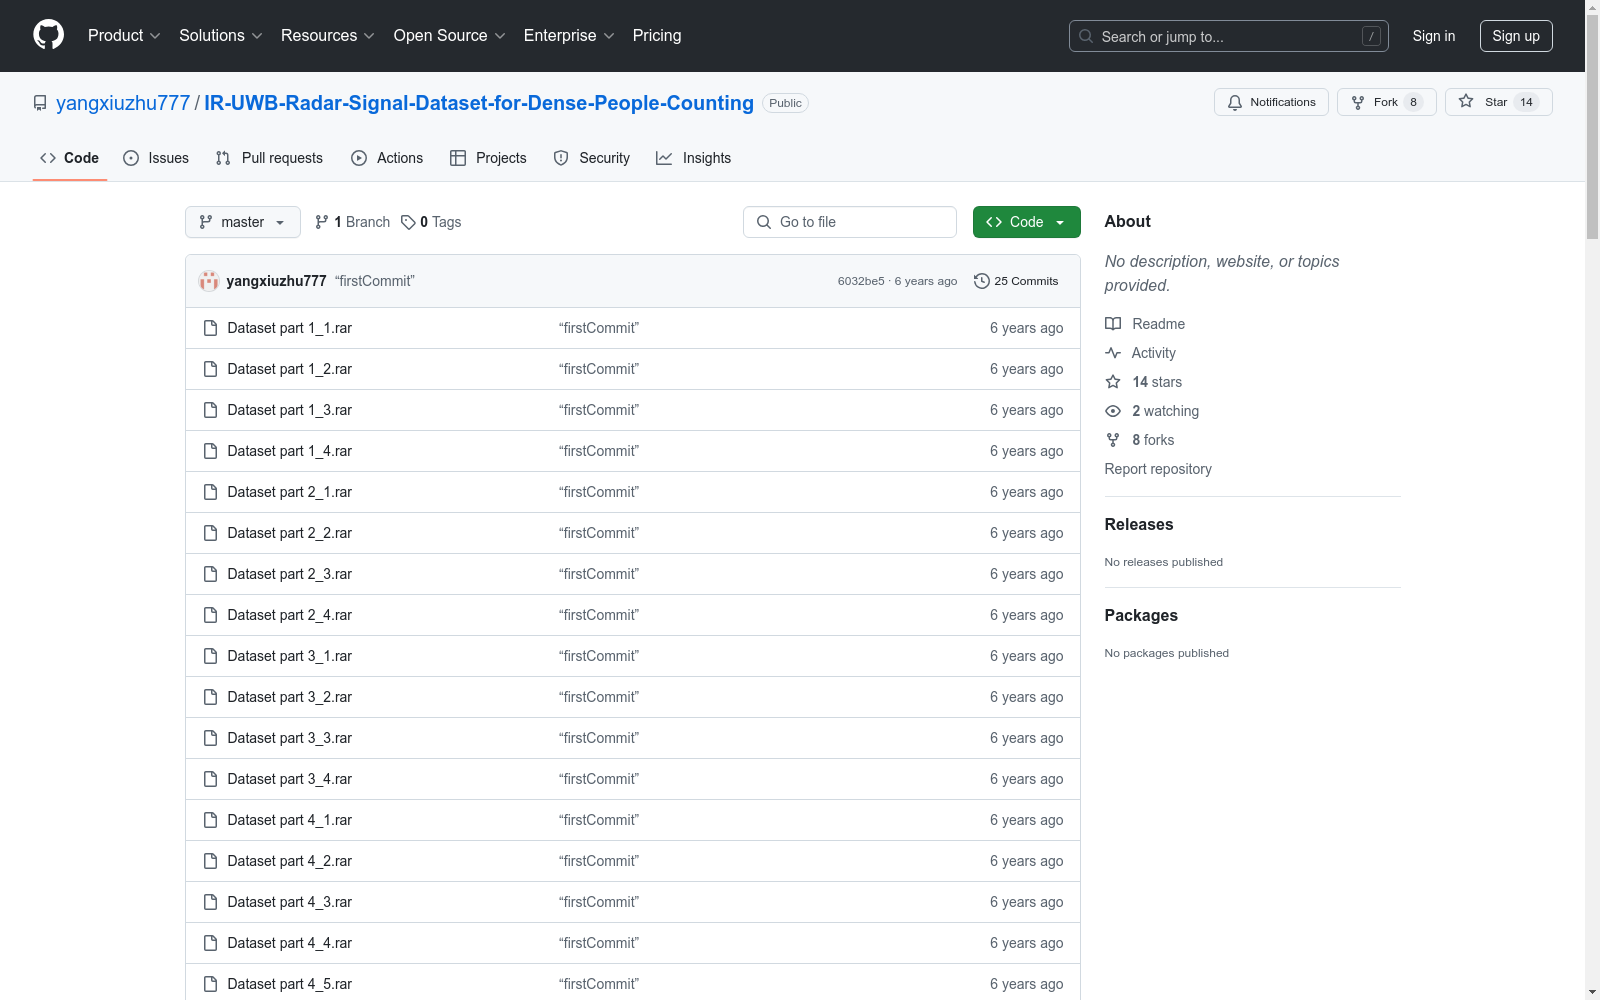The height and width of the screenshot is (1000, 1600).
Task: Open the Product dropdown menu
Action: [x=124, y=36]
